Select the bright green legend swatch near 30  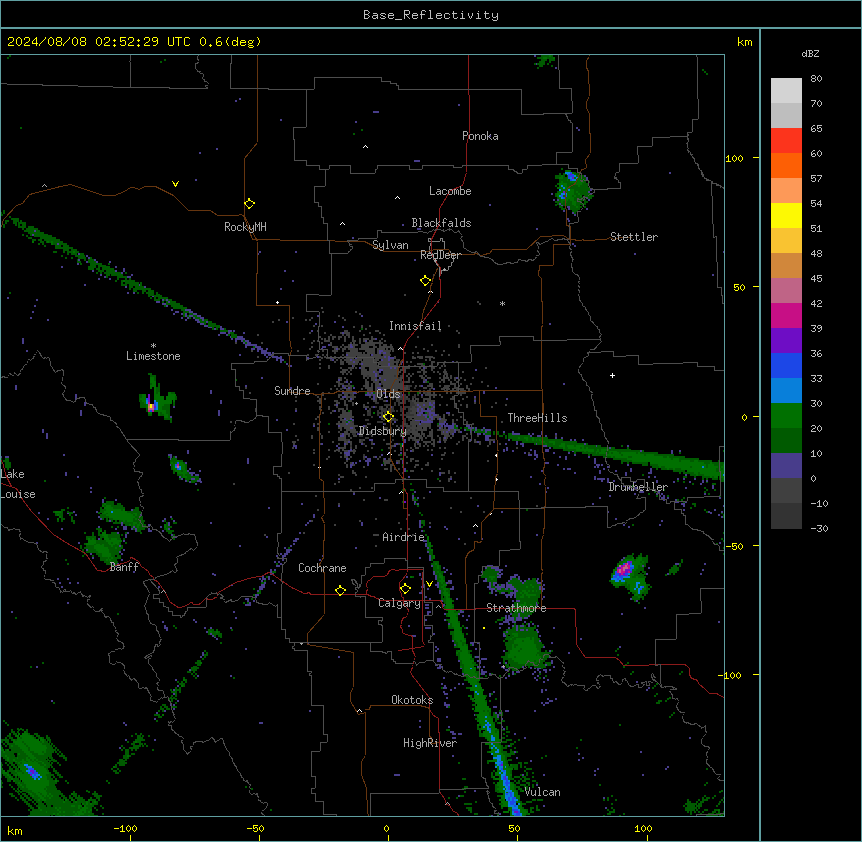pyautogui.click(x=786, y=416)
